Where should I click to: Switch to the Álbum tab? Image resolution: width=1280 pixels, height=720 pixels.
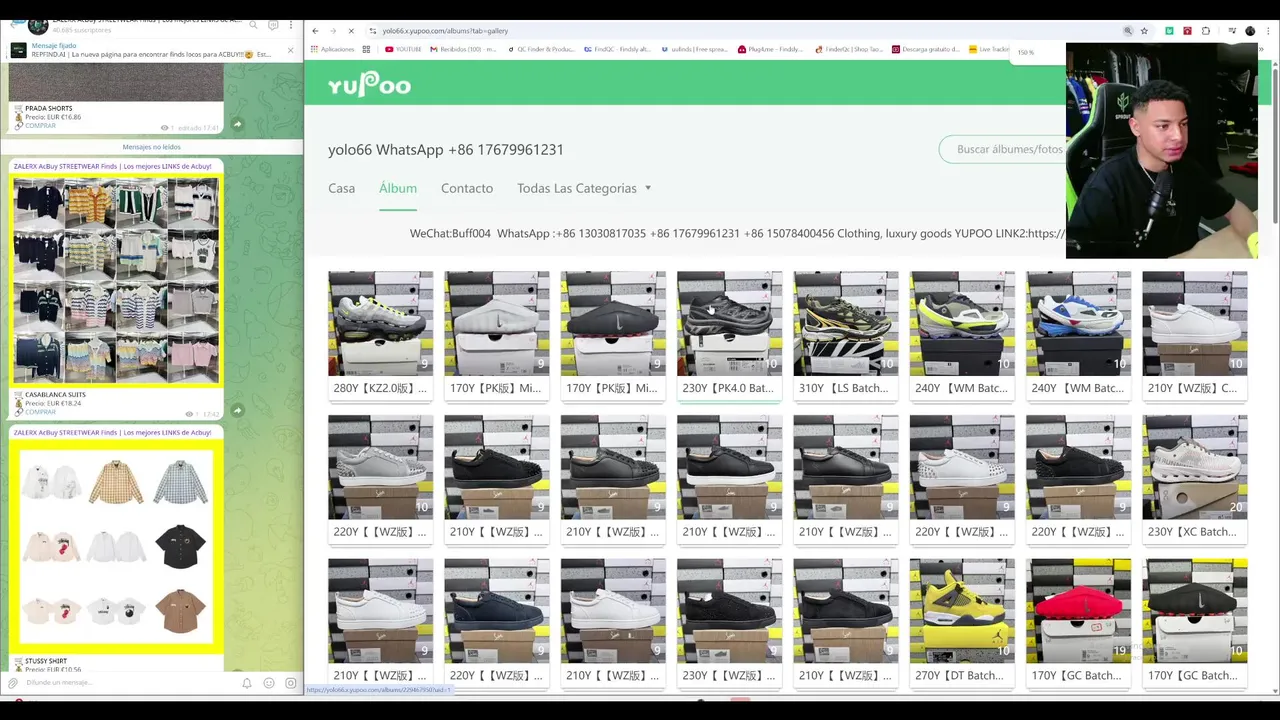(398, 188)
